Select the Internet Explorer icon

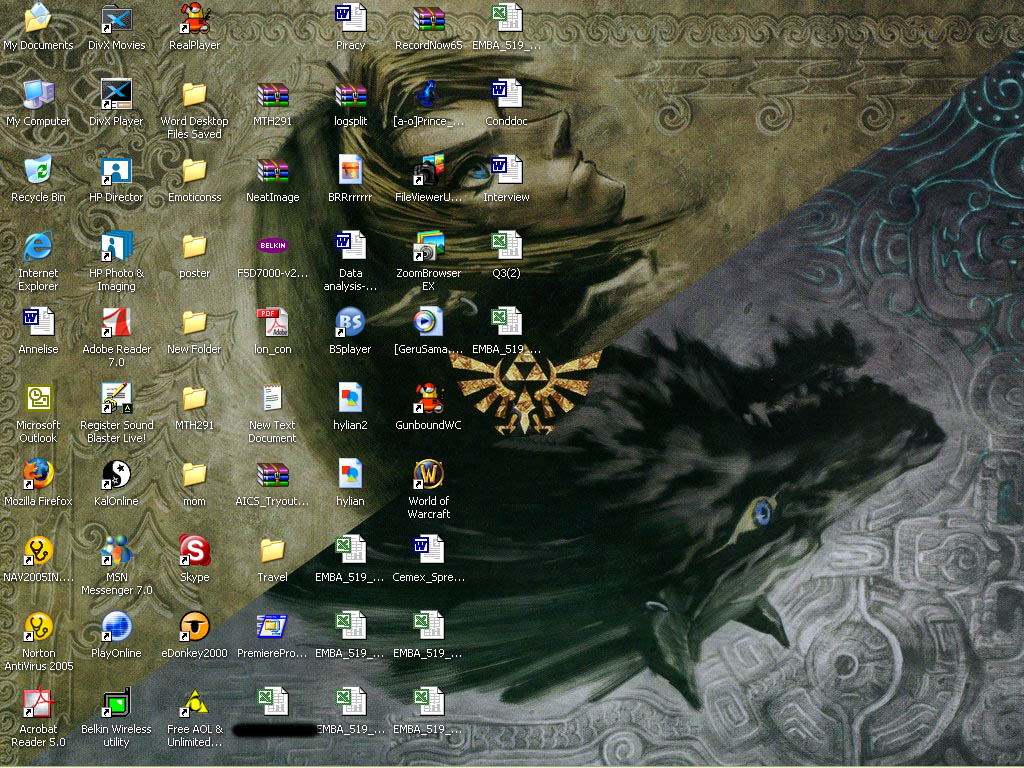(38, 247)
